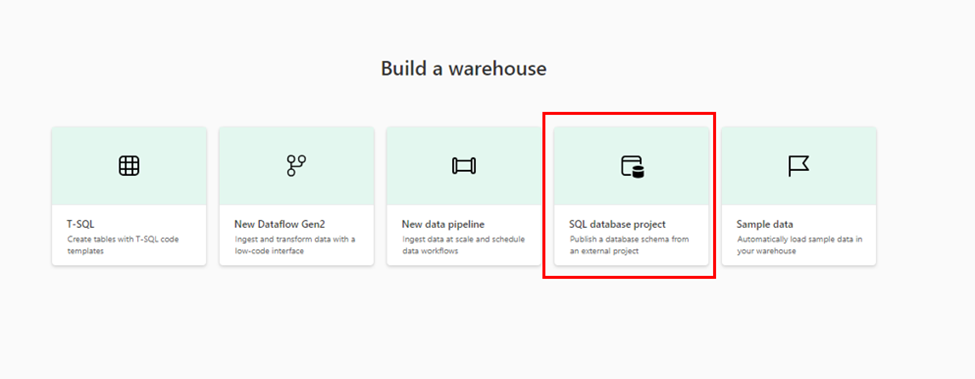Viewport: 975px width, 379px height.
Task: Click the SQL database project icon
Action: click(632, 167)
